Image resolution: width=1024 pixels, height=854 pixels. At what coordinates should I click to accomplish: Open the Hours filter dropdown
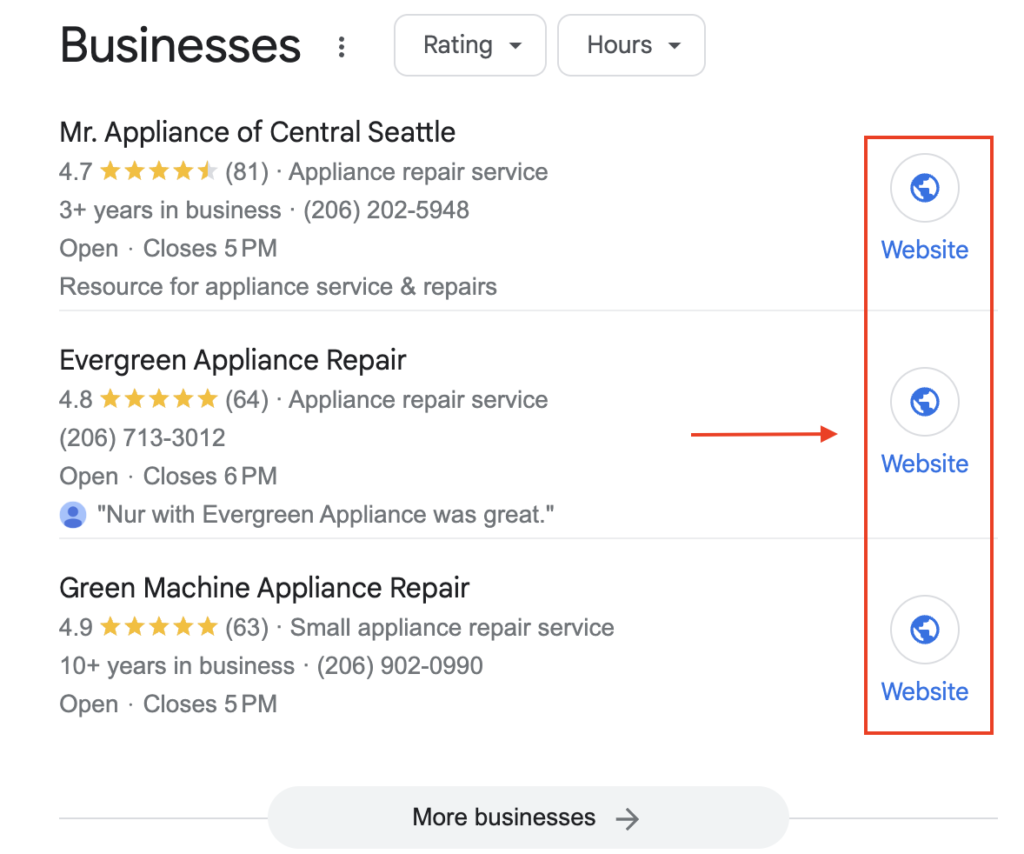point(631,46)
